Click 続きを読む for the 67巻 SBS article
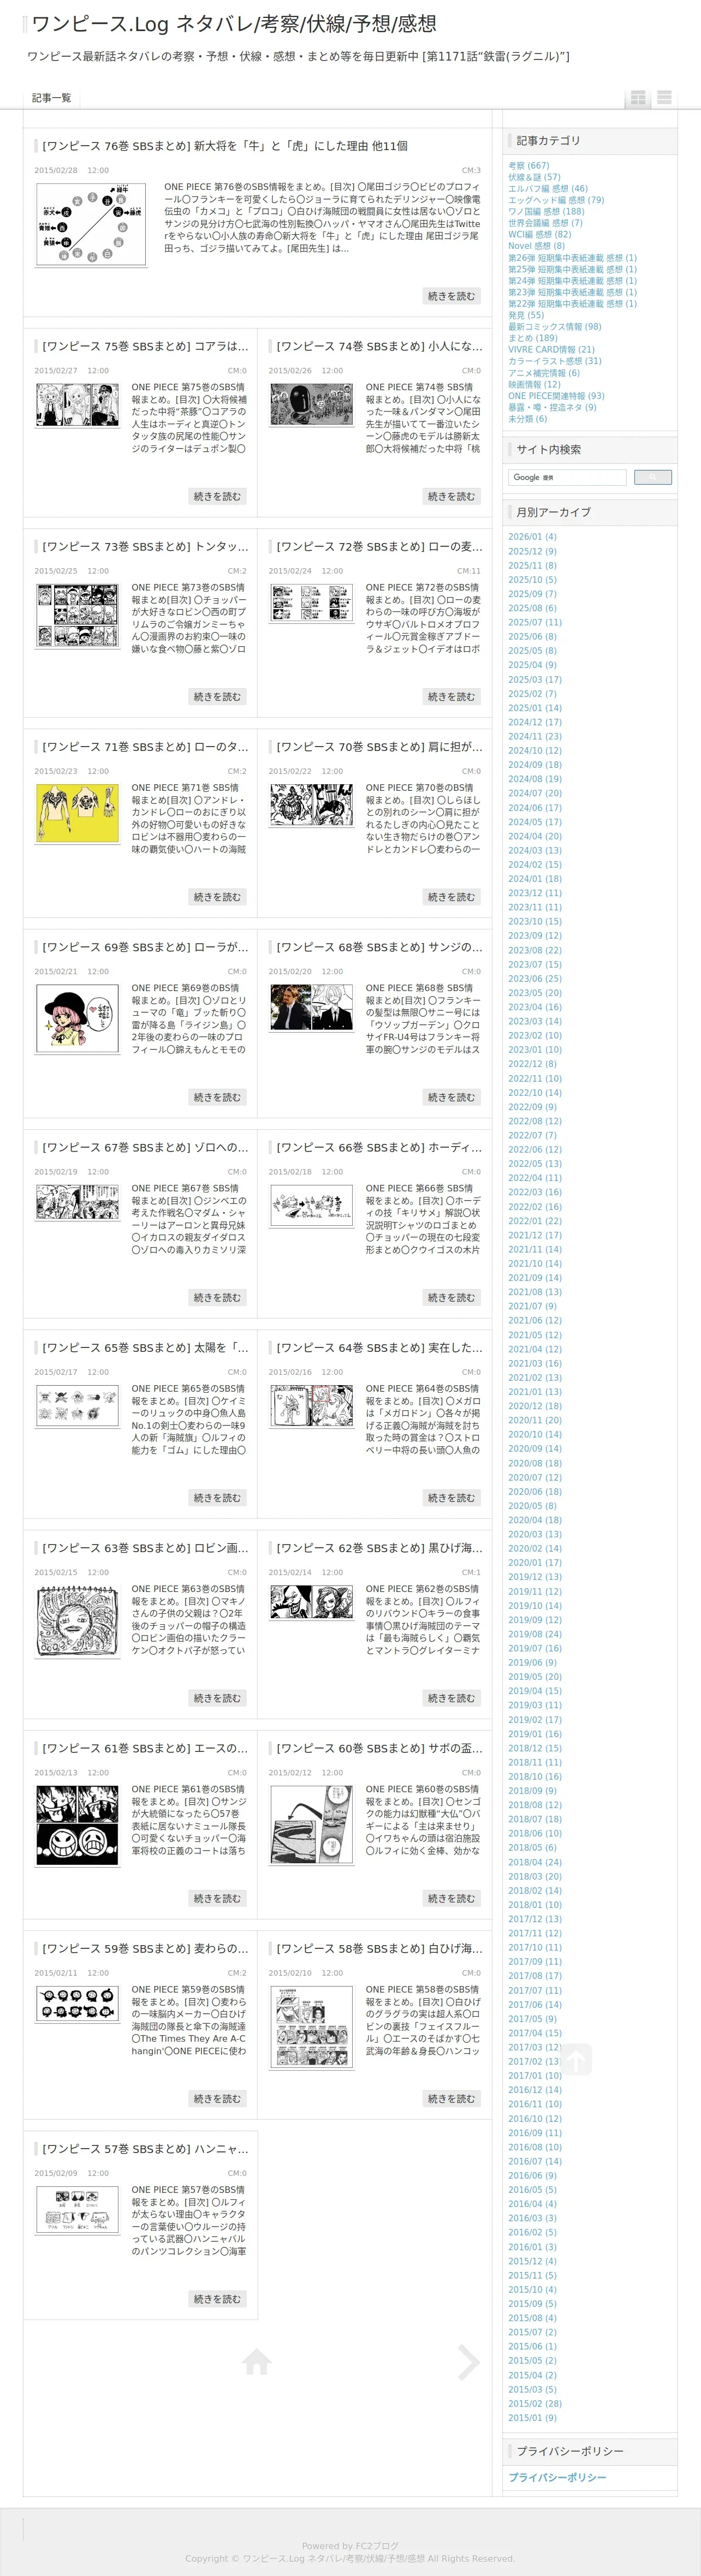This screenshot has height=2576, width=701. [217, 1297]
